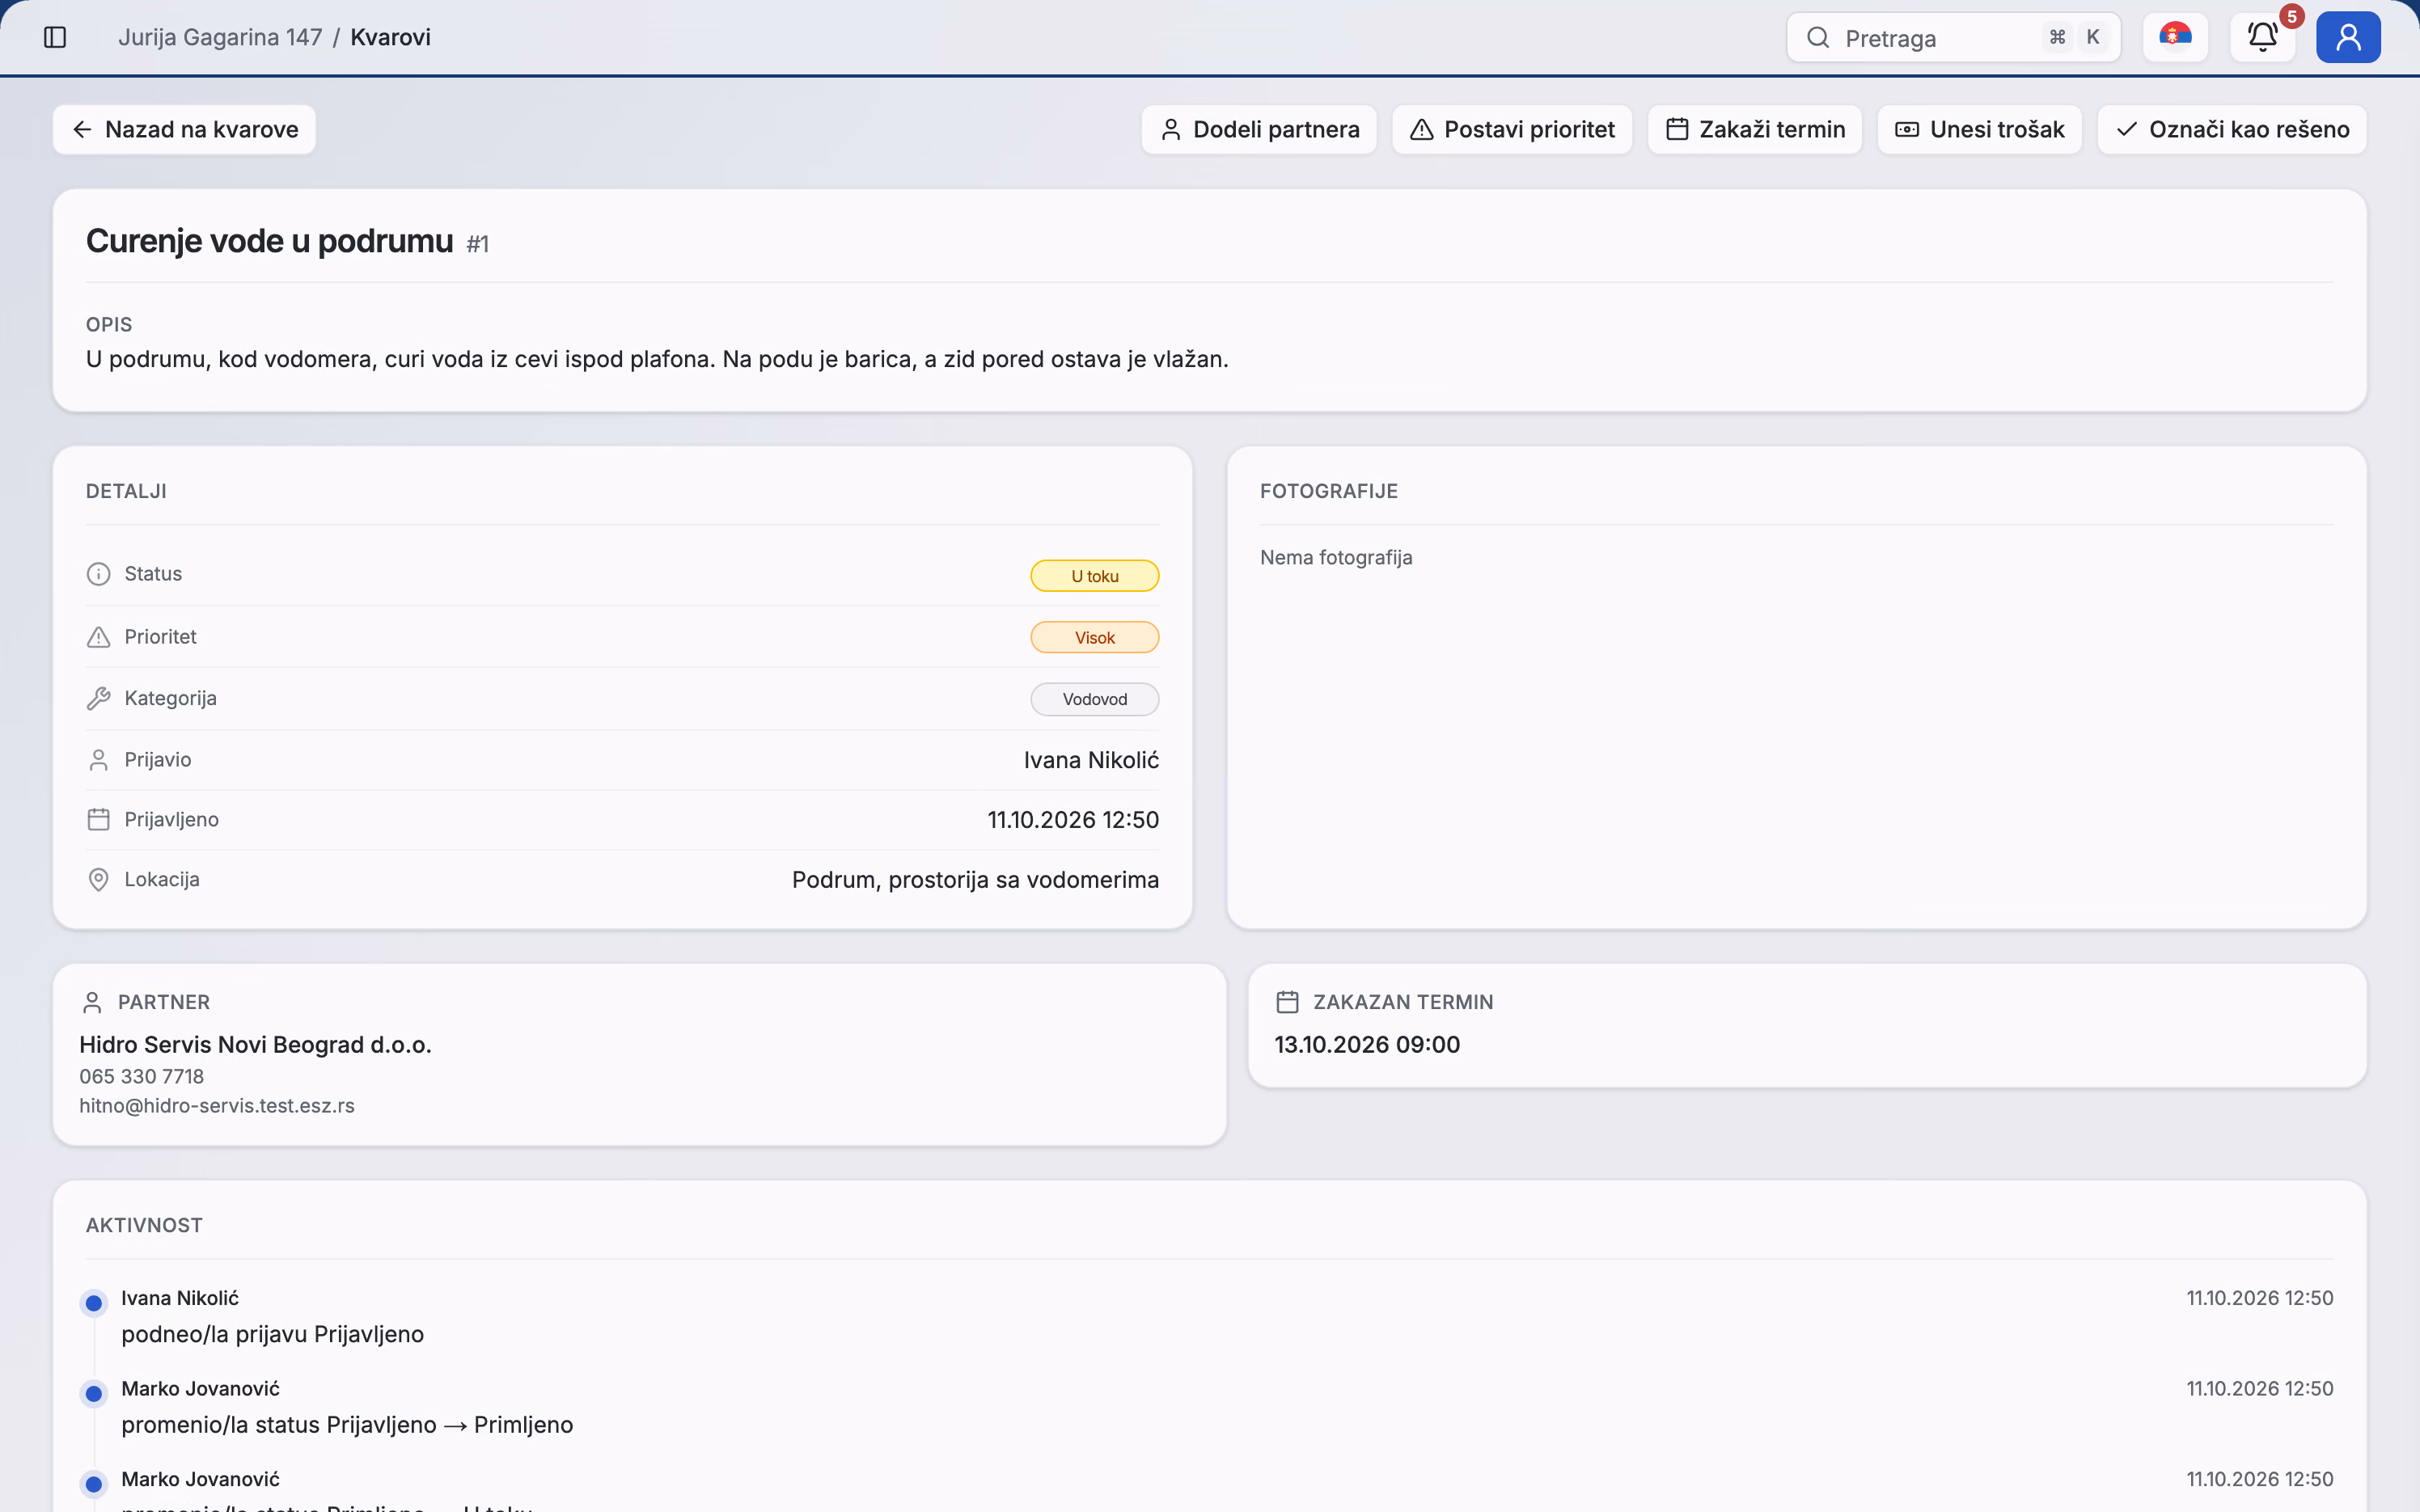Click the Status info icon
This screenshot has height=1512, width=2420.
point(98,574)
